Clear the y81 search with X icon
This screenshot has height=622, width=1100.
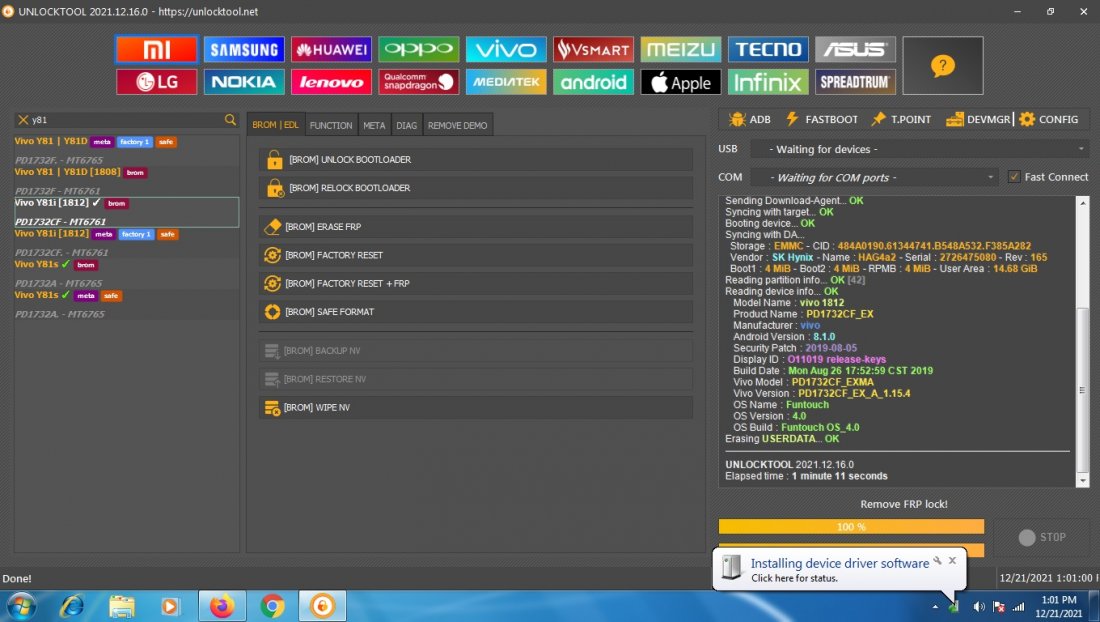pos(23,120)
